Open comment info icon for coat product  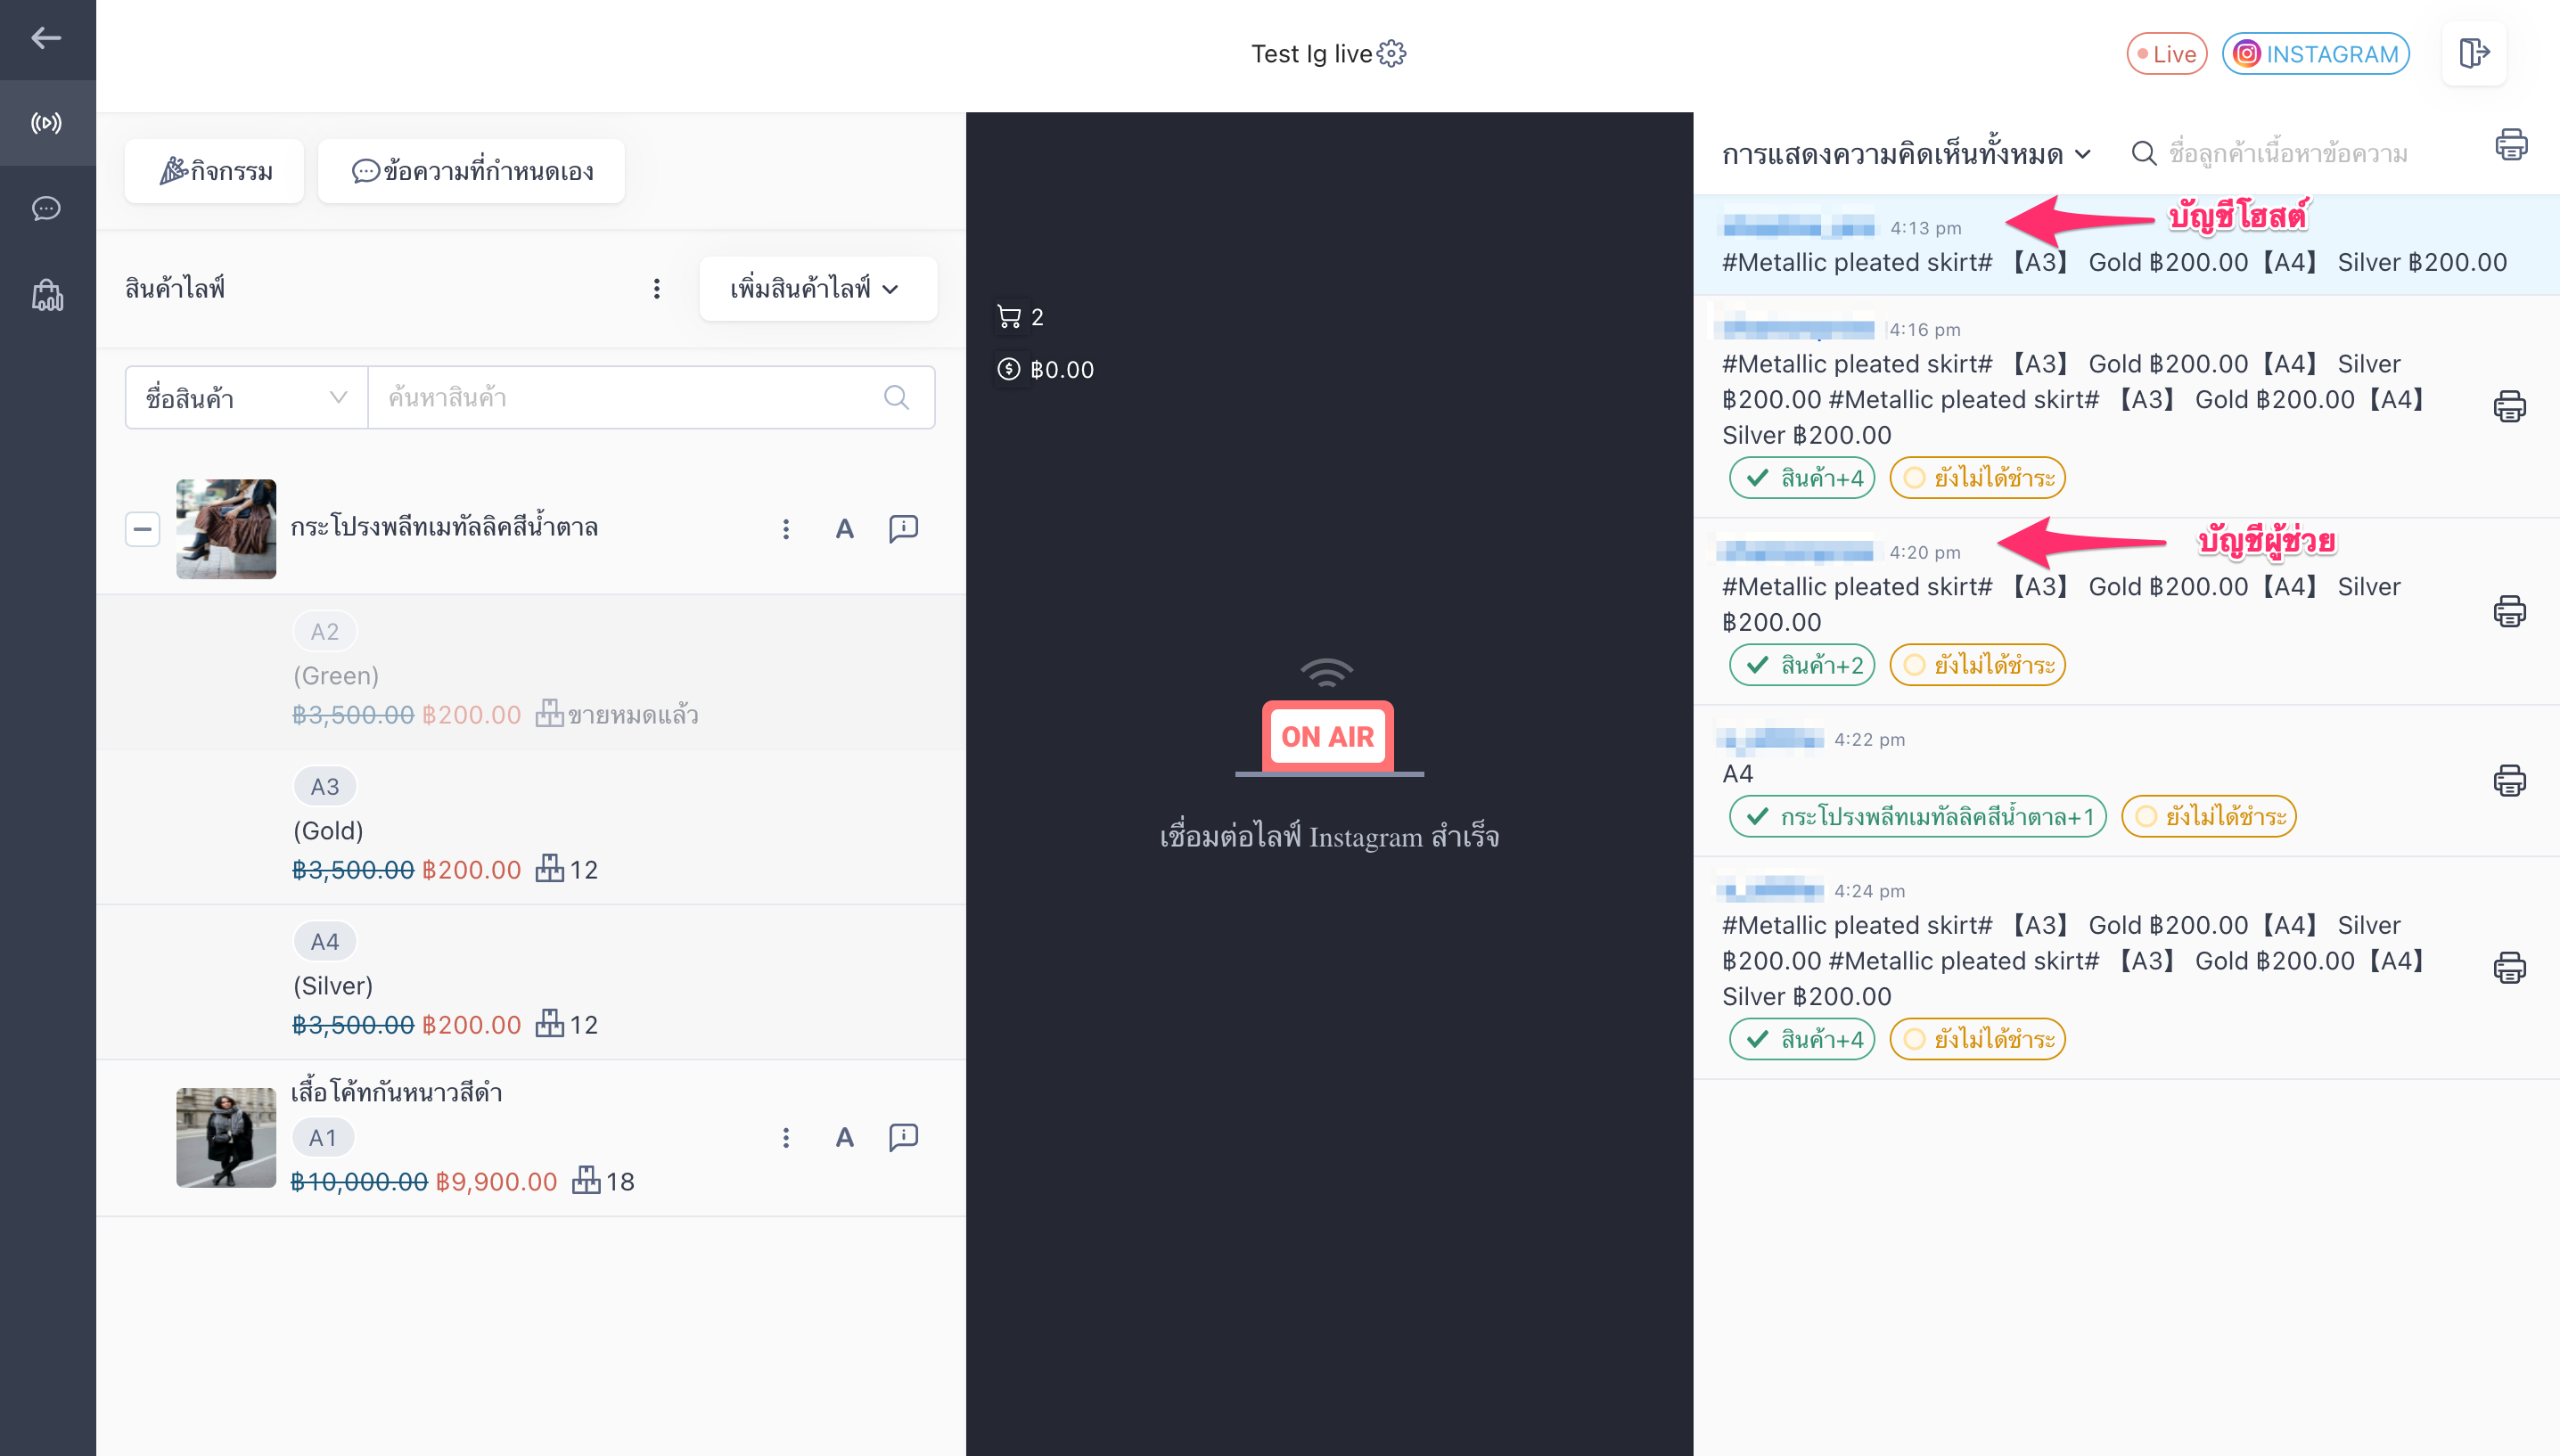coord(903,1137)
